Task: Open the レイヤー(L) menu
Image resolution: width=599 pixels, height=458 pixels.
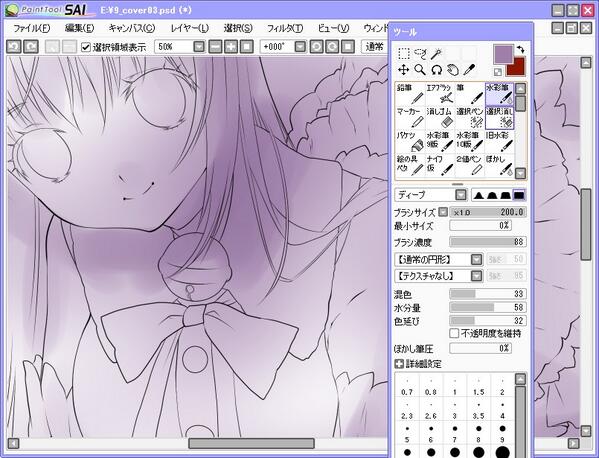Action: pyautogui.click(x=189, y=28)
